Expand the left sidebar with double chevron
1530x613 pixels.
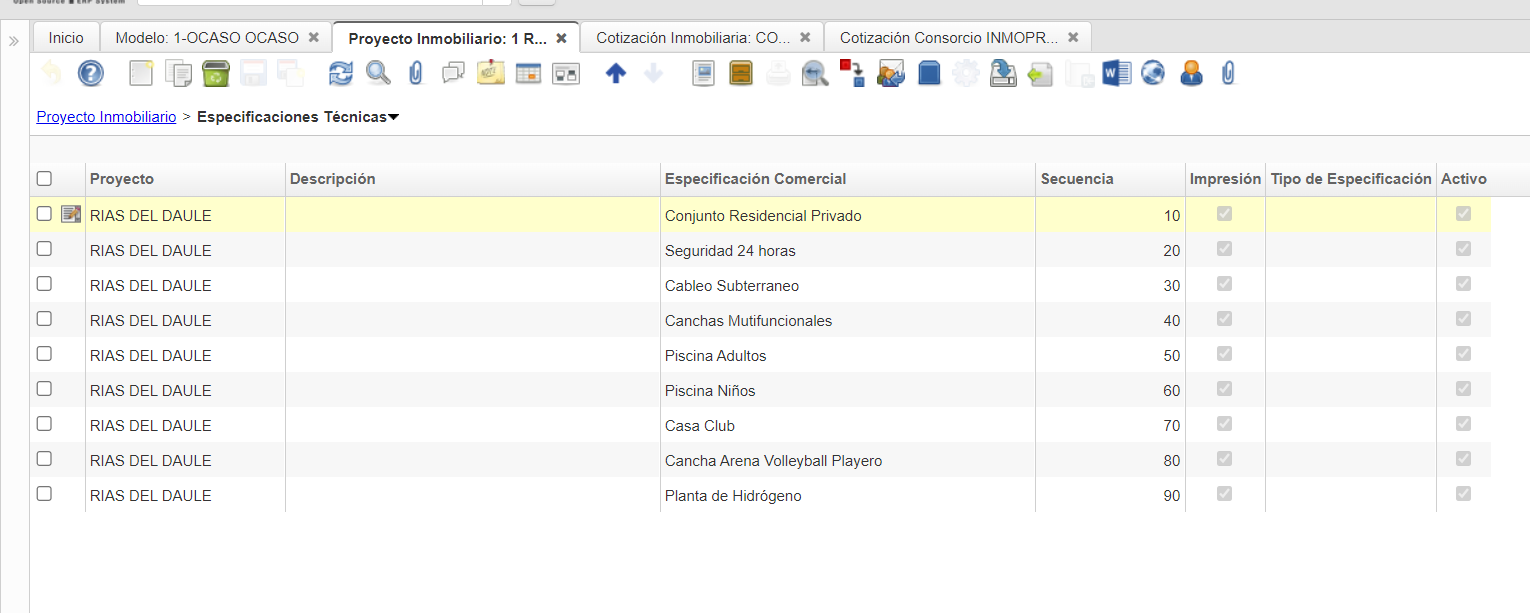14,41
